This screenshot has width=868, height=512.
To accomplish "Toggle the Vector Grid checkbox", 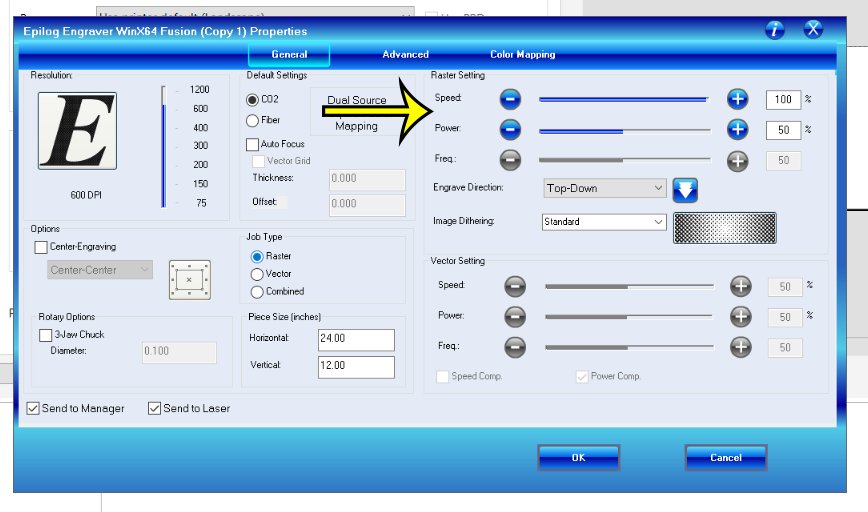I will click(259, 161).
